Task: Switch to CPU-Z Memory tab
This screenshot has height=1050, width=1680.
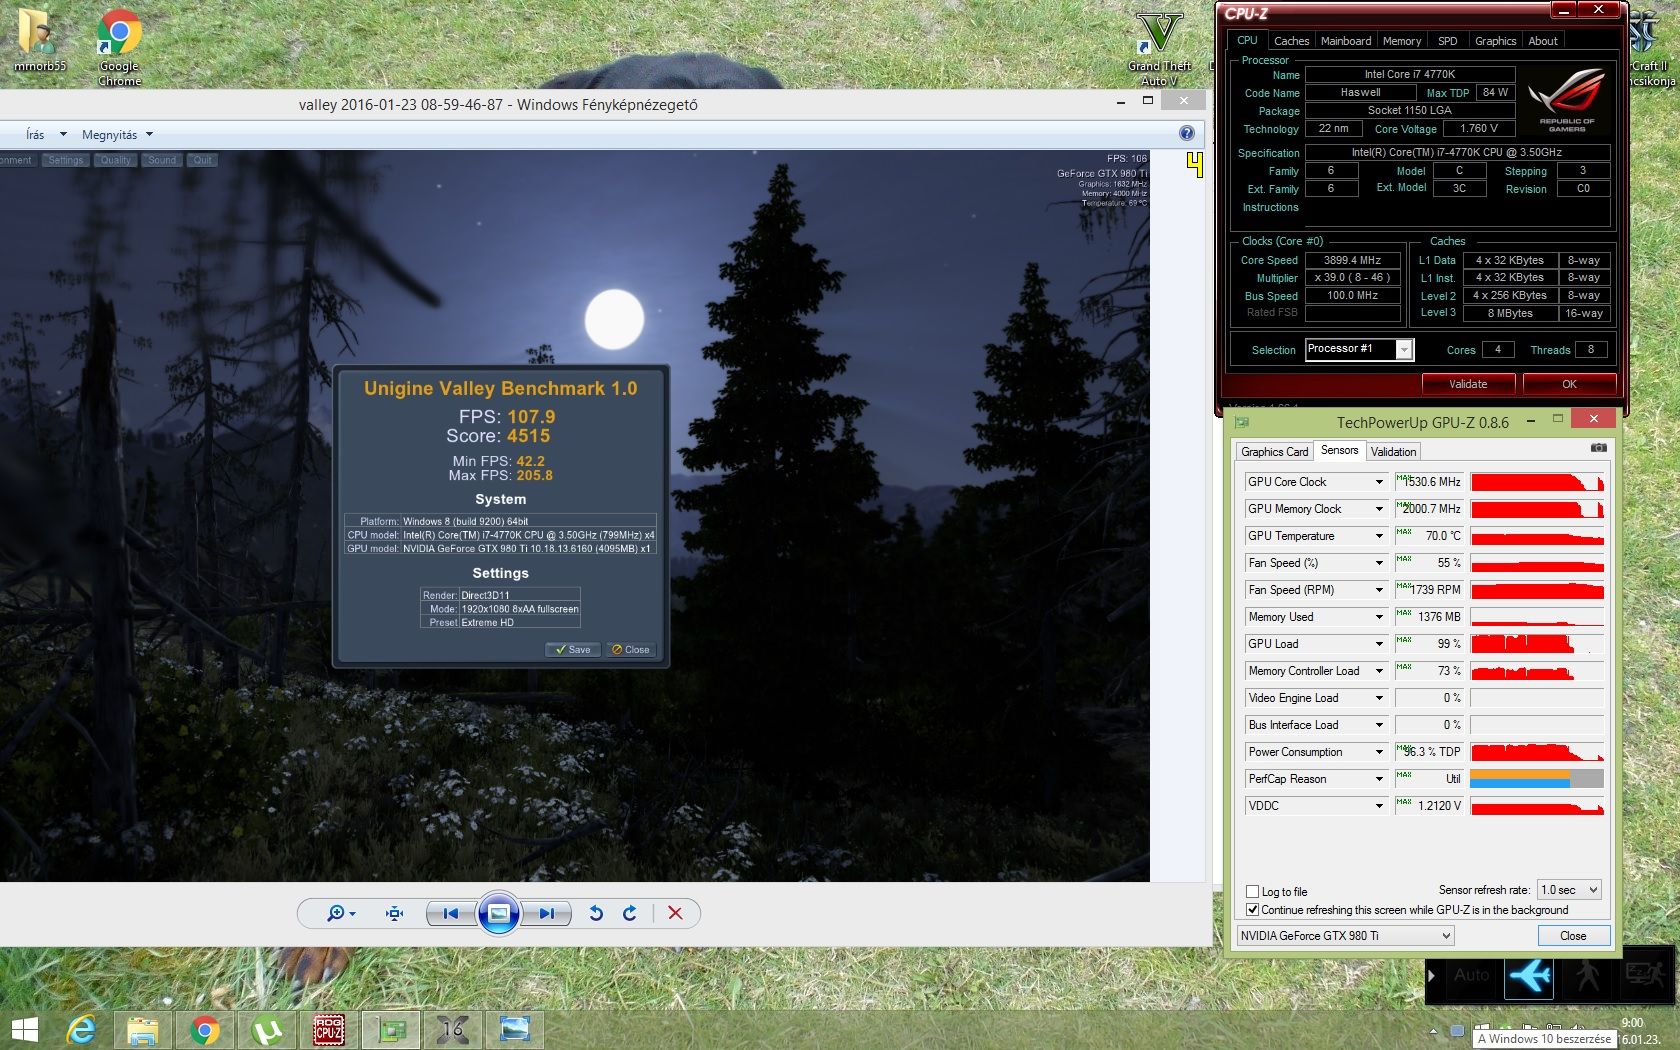Action: pyautogui.click(x=1401, y=41)
